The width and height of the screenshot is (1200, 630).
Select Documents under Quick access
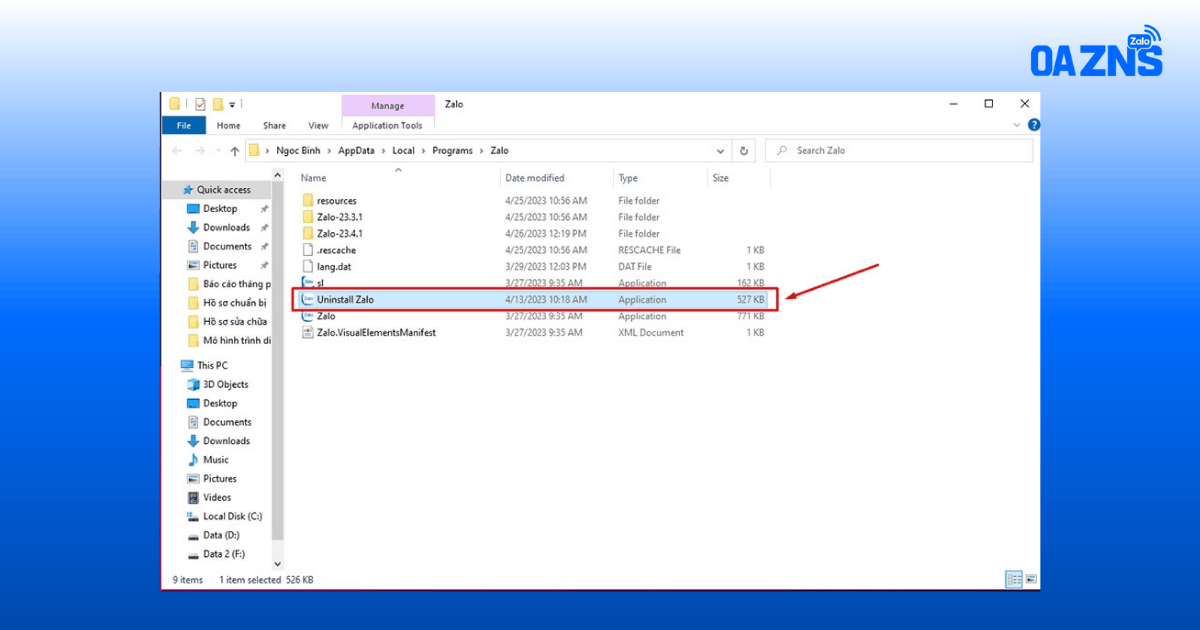tap(227, 247)
